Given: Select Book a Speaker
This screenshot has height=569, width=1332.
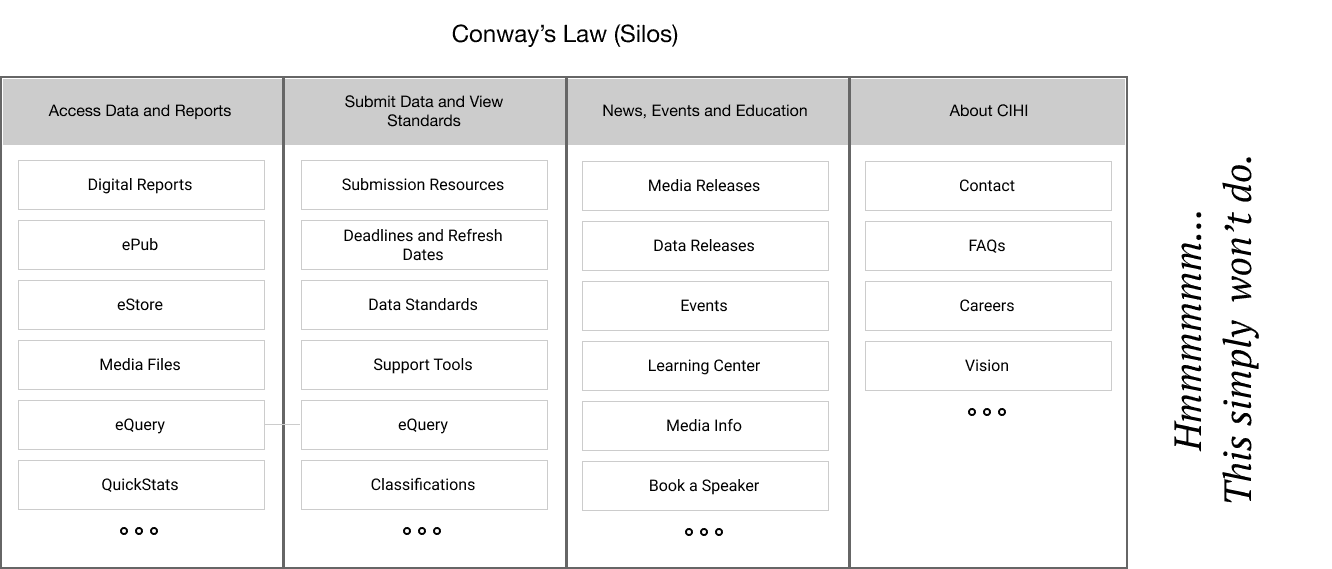Looking at the screenshot, I should 705,486.
